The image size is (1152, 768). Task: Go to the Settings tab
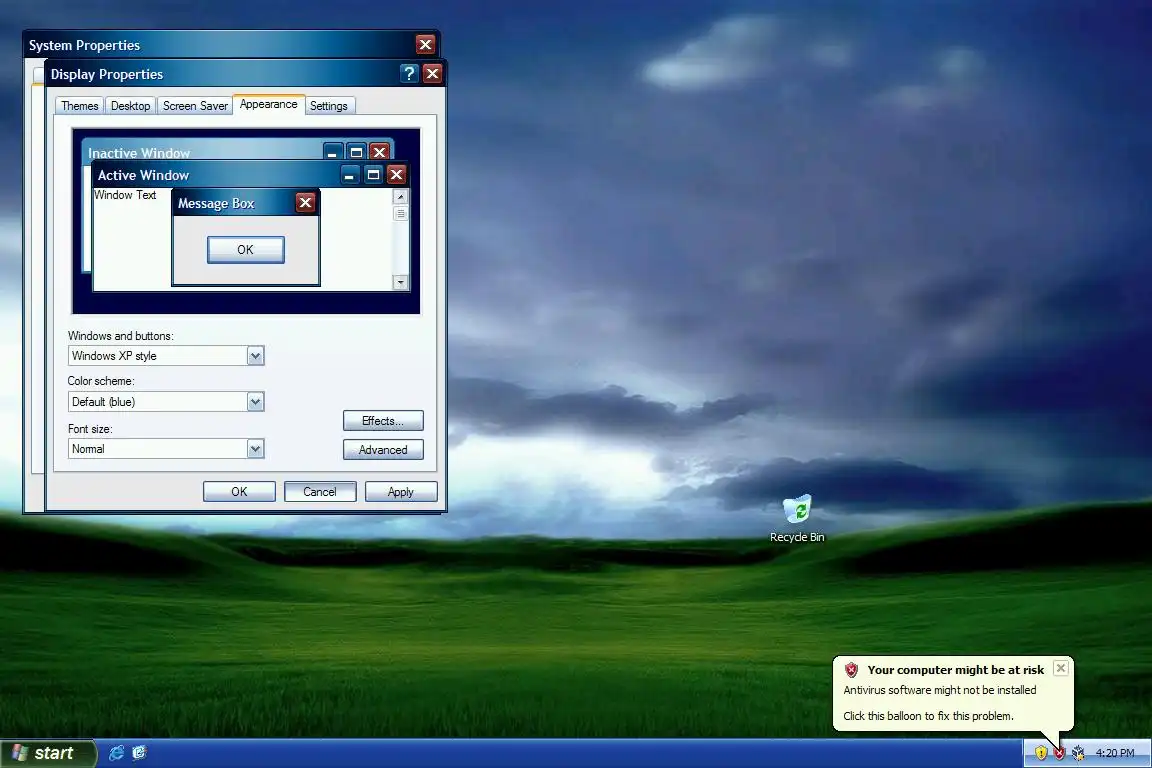tap(328, 106)
